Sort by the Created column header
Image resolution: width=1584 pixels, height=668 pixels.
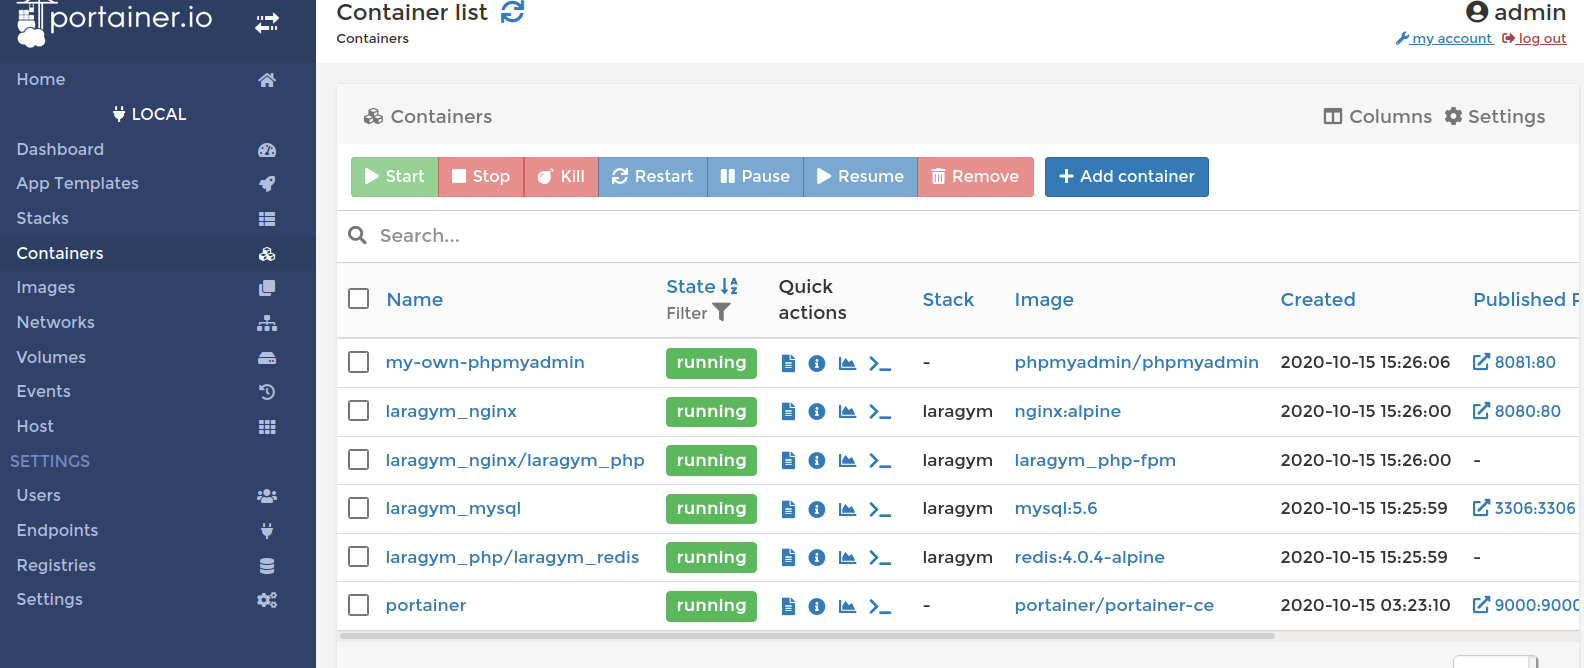pyautogui.click(x=1318, y=300)
